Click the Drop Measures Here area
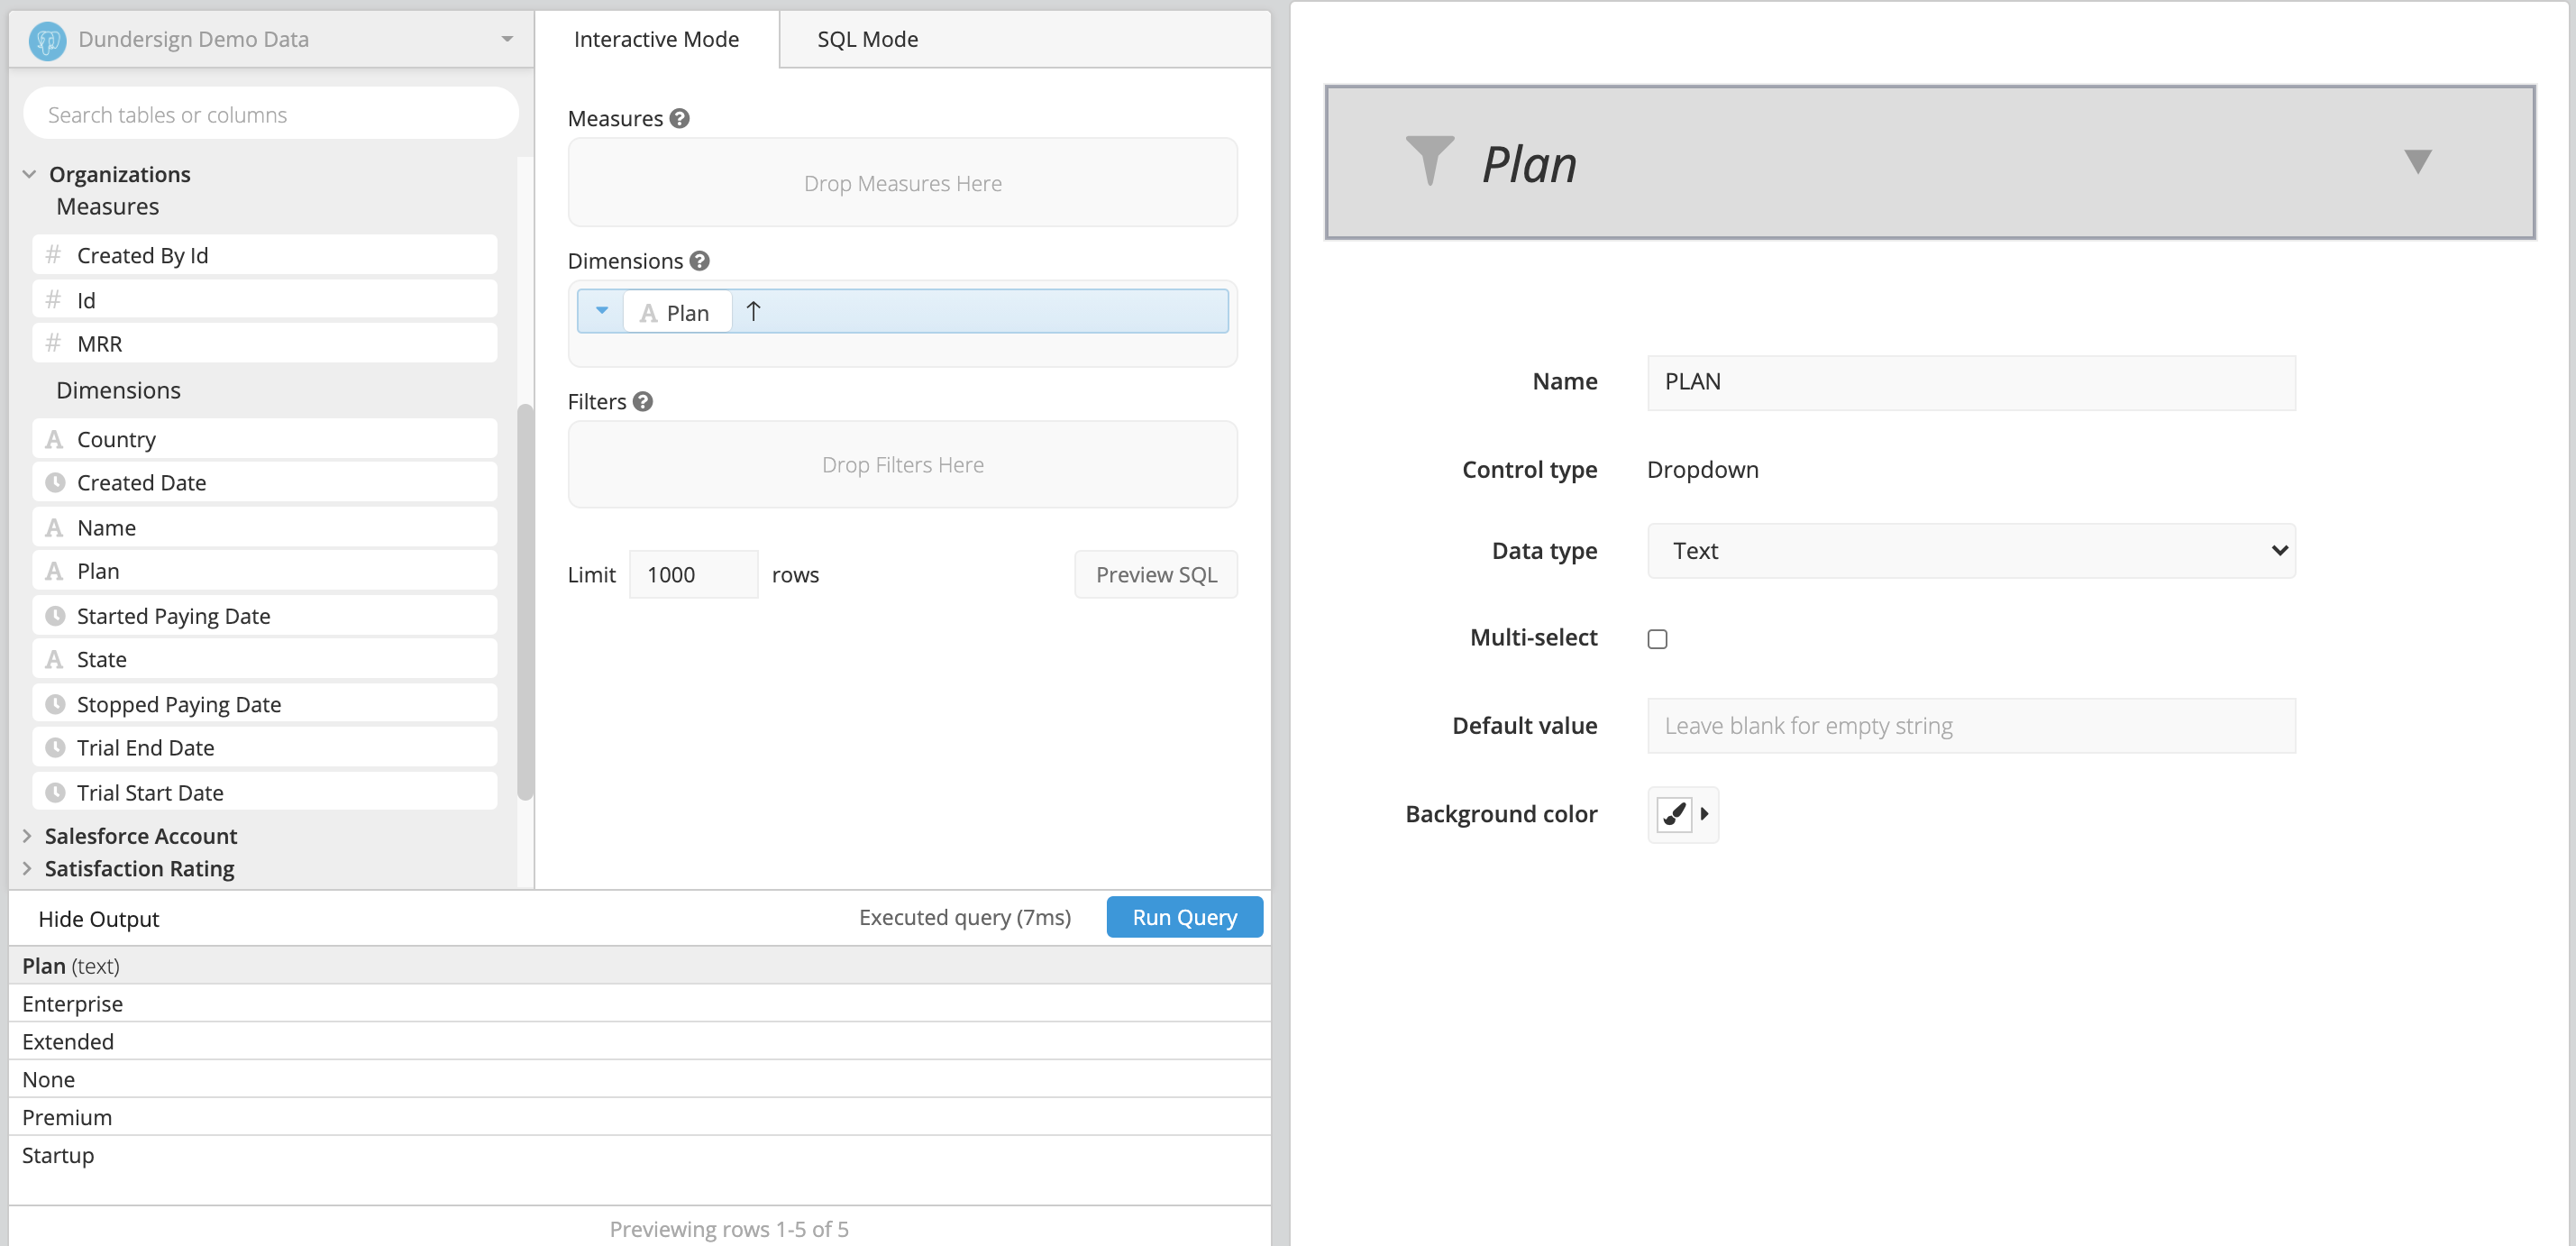Viewport: 2576px width, 1246px height. point(902,183)
